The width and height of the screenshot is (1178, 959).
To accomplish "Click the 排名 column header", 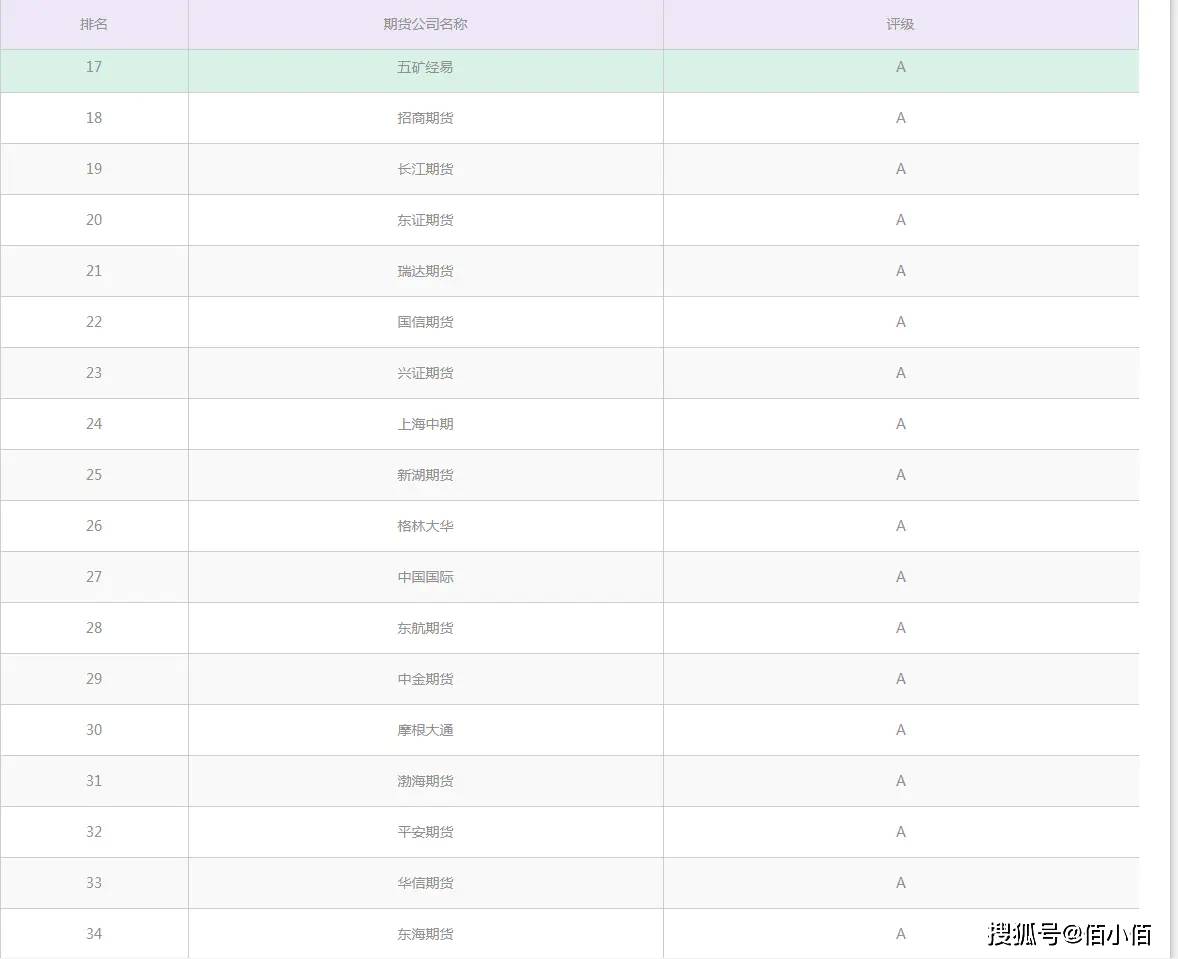I will point(94,24).
